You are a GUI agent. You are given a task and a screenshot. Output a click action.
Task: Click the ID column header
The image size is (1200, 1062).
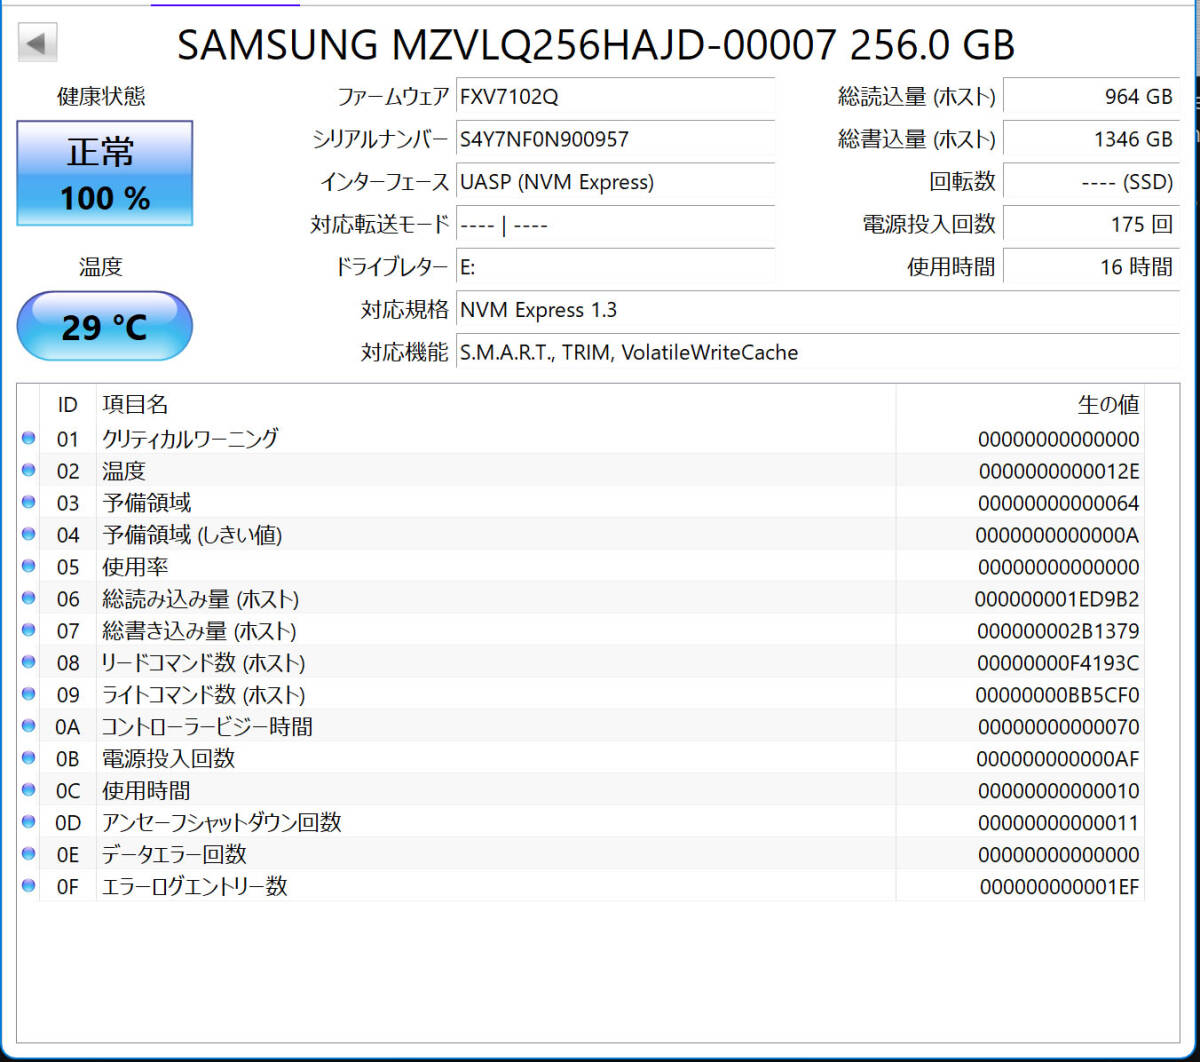coord(67,405)
